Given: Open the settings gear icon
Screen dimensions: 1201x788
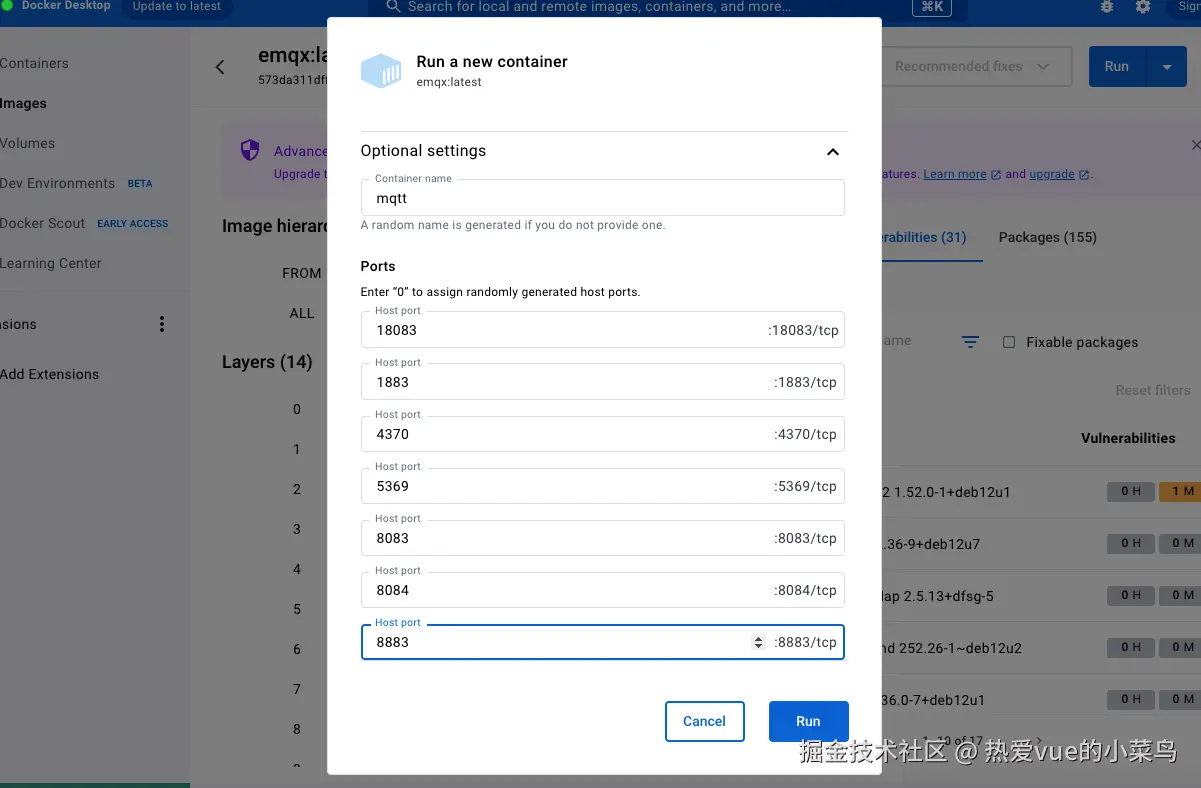Looking at the screenshot, I should [1143, 7].
